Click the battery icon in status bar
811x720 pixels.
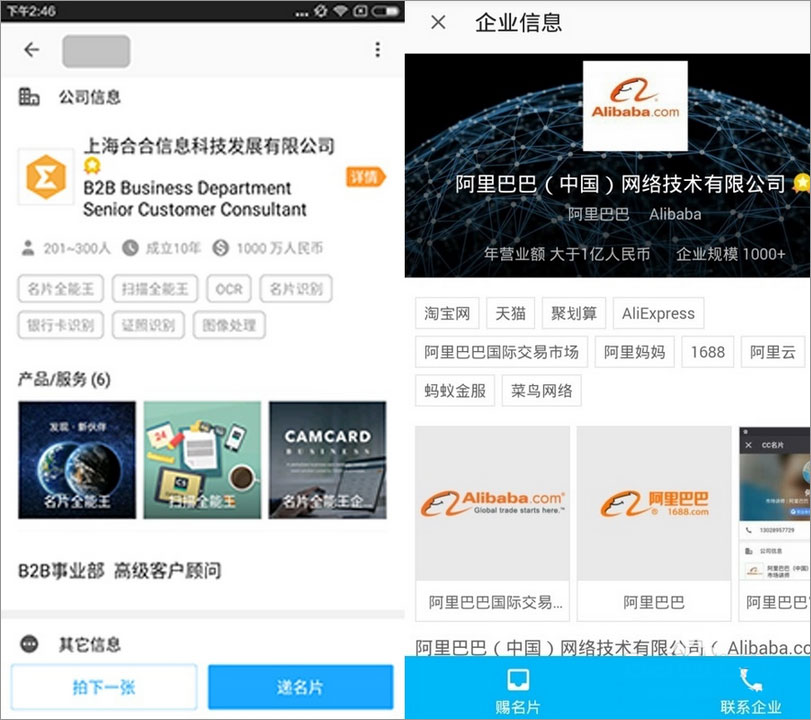pos(386,10)
